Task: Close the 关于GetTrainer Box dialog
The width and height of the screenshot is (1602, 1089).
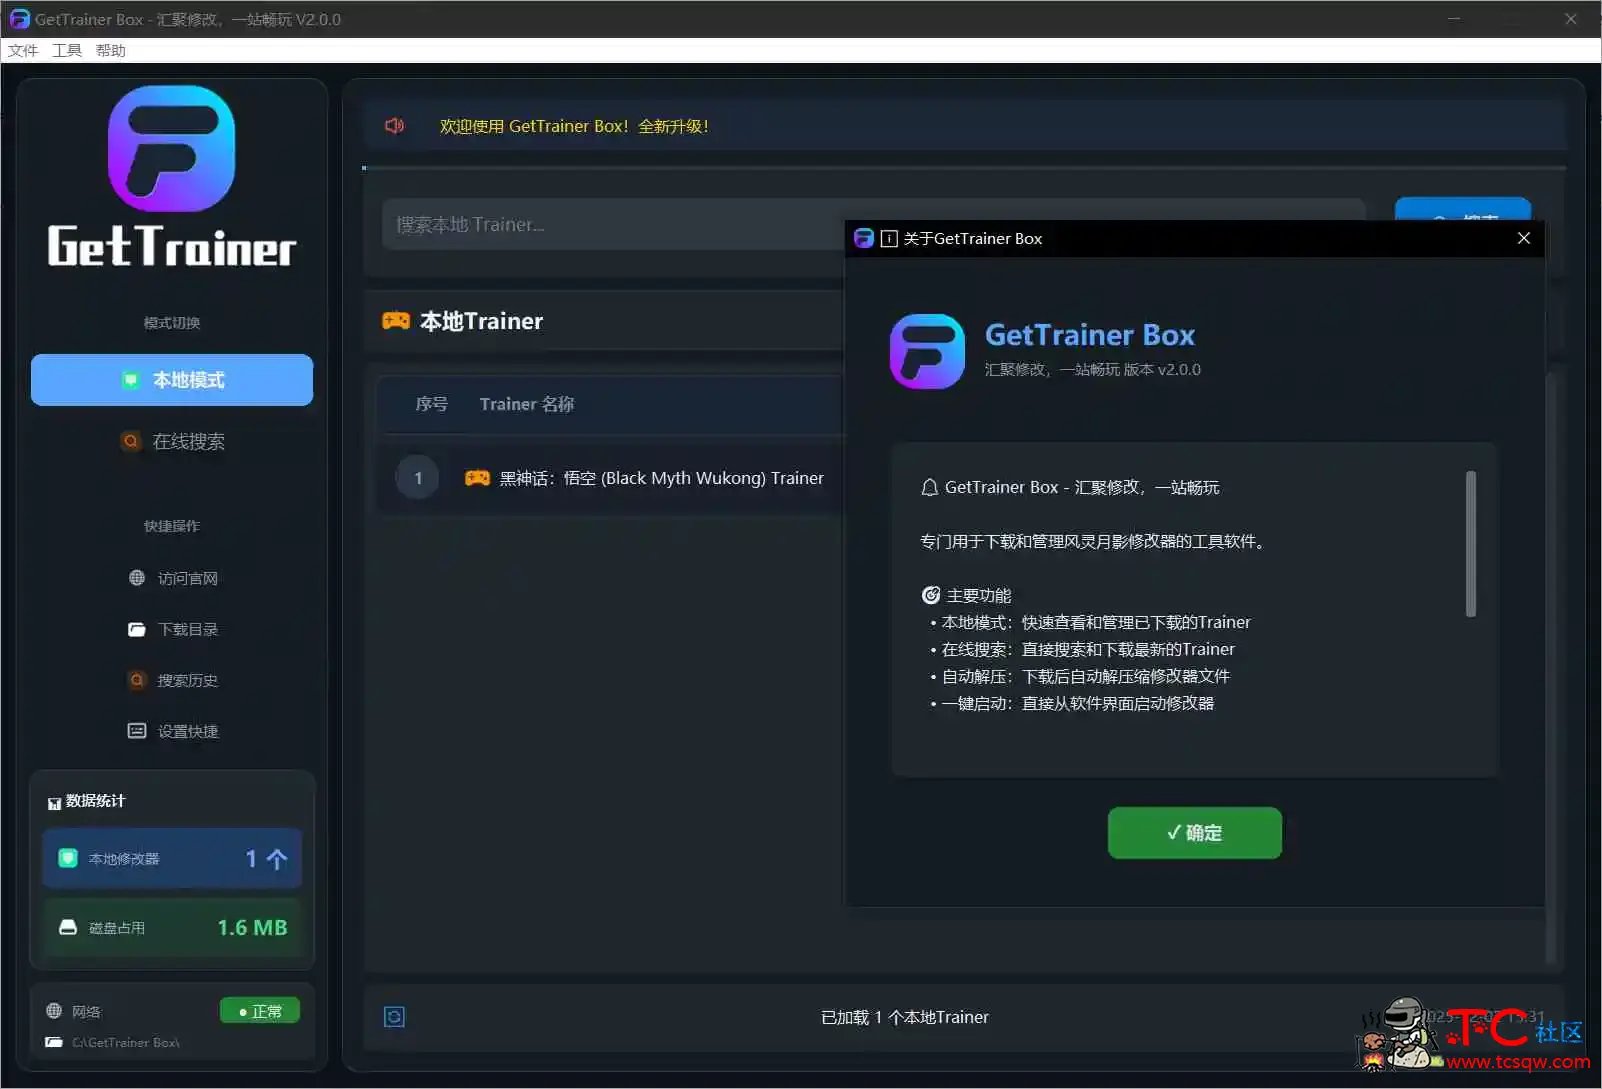Action: point(1523,238)
